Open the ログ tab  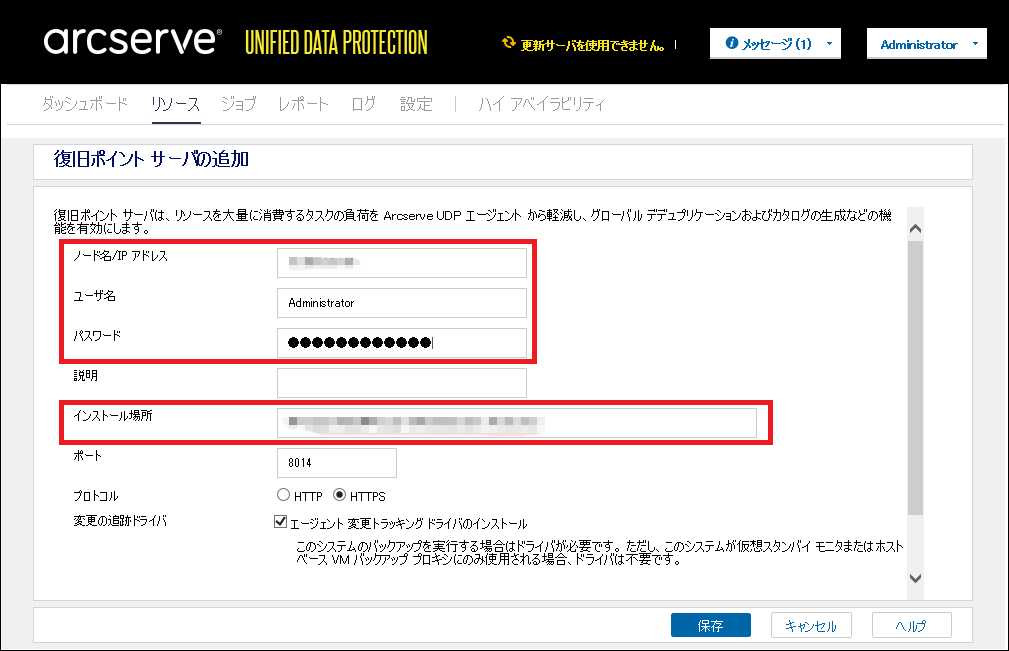[x=364, y=104]
